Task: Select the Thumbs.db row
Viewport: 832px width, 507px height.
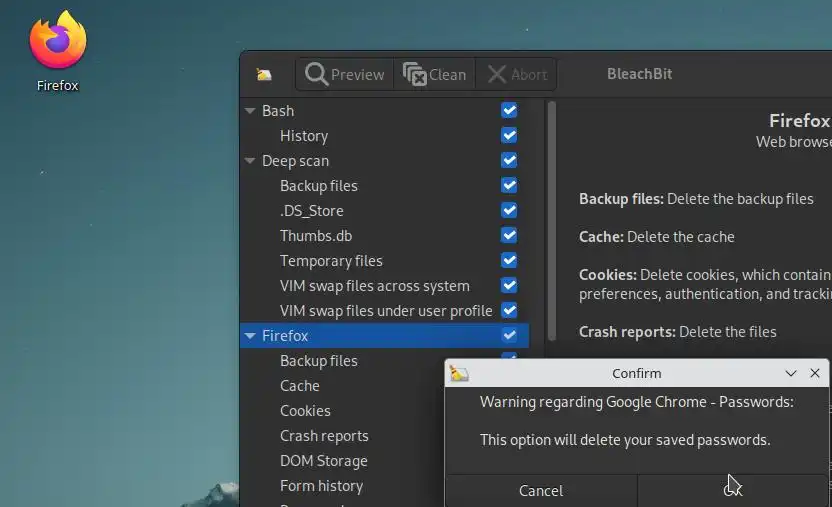Action: [384, 235]
